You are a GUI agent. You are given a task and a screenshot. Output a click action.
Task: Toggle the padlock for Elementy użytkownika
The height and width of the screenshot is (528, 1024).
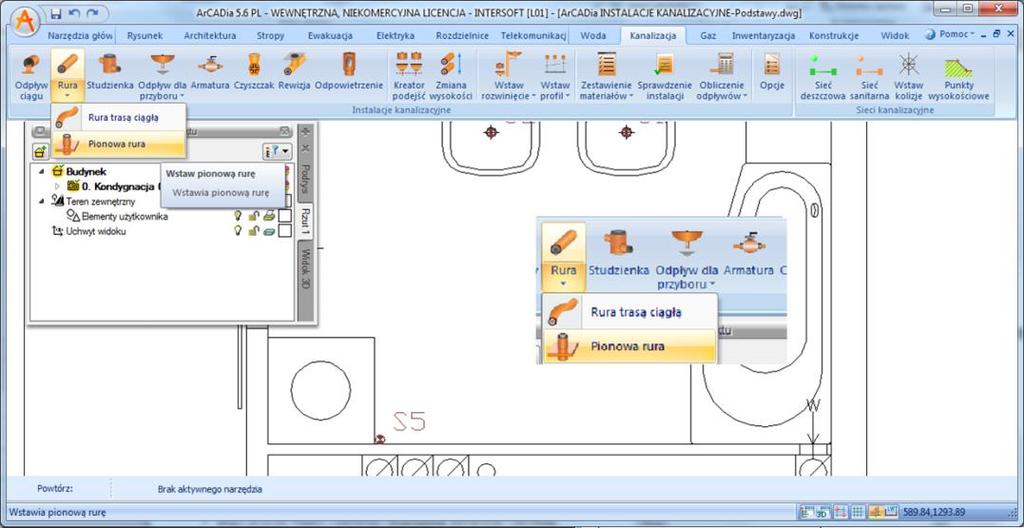coord(254,216)
